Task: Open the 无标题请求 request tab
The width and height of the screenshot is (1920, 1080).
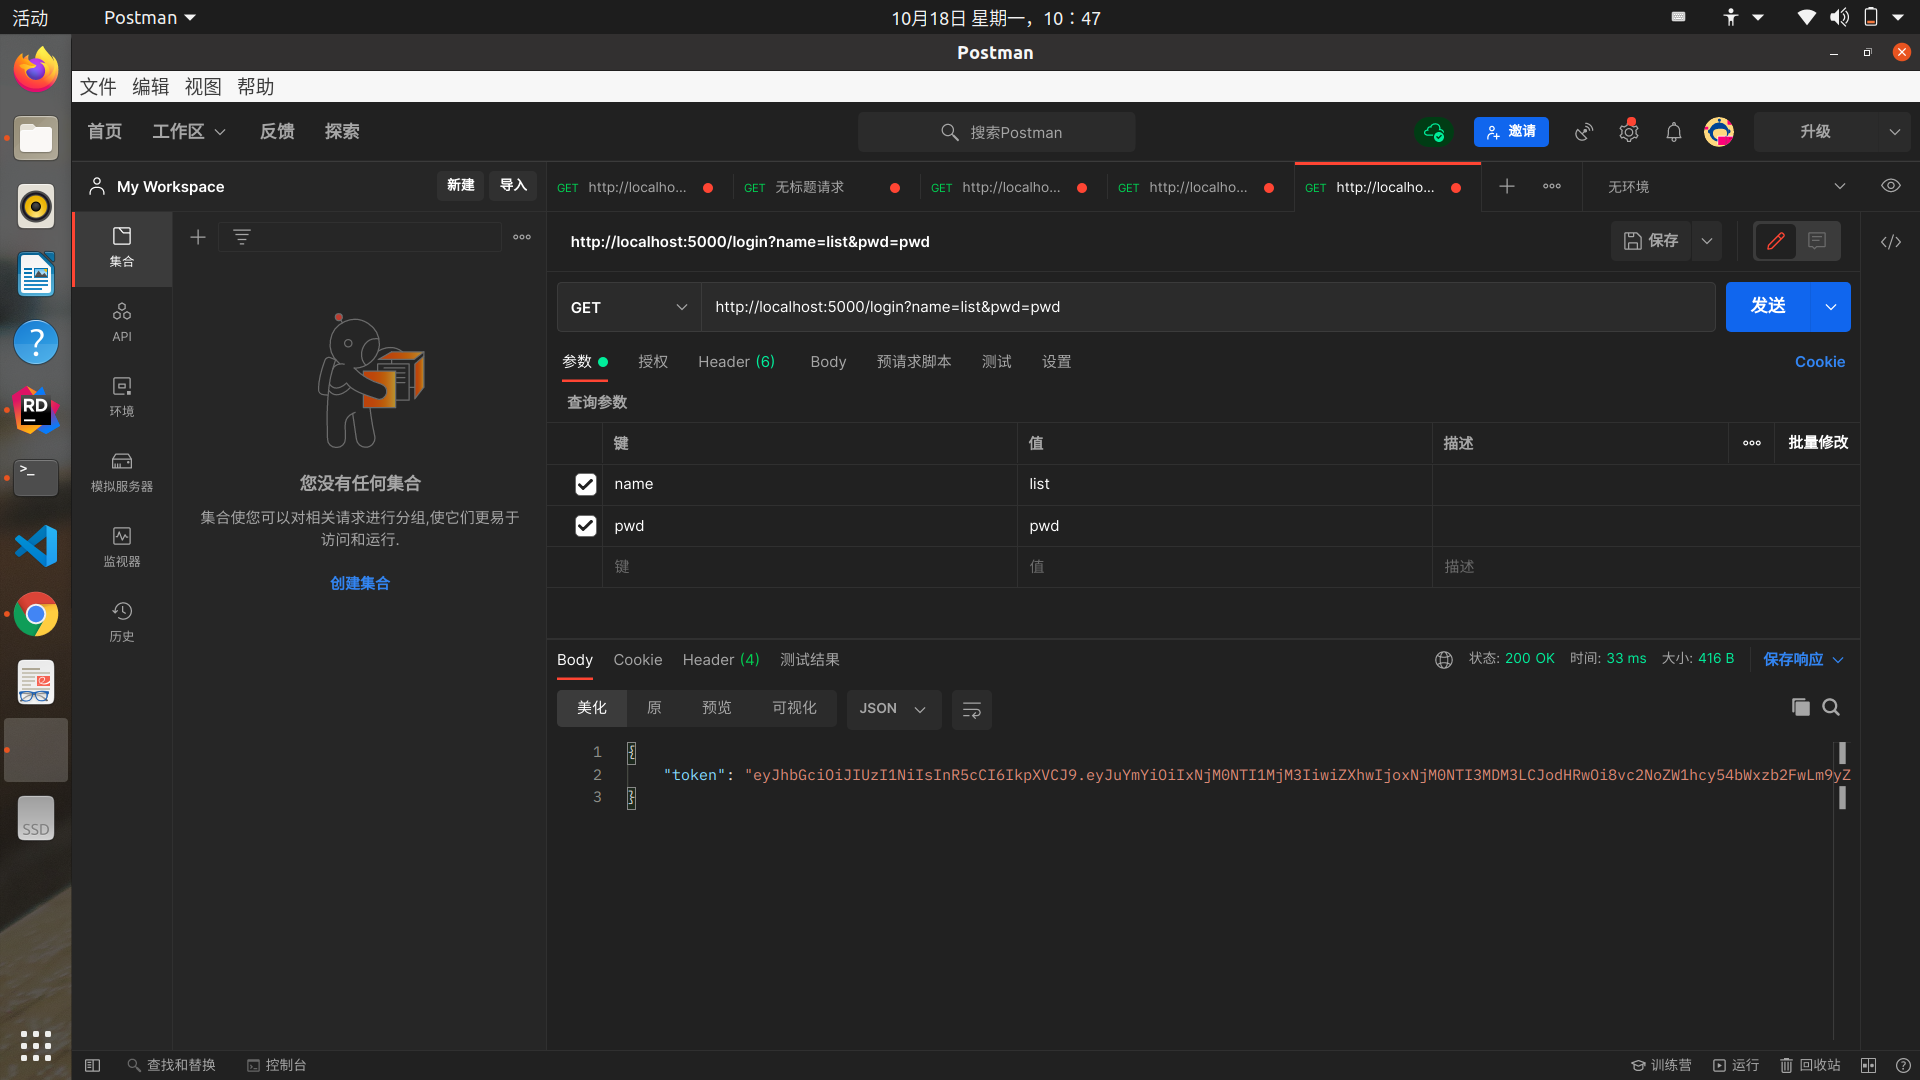Action: click(x=826, y=187)
